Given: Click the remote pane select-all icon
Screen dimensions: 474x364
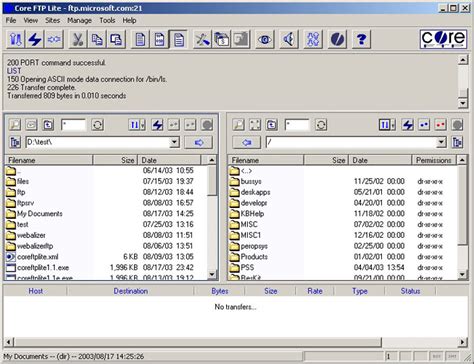Looking at the screenshot, I should tap(255, 125).
